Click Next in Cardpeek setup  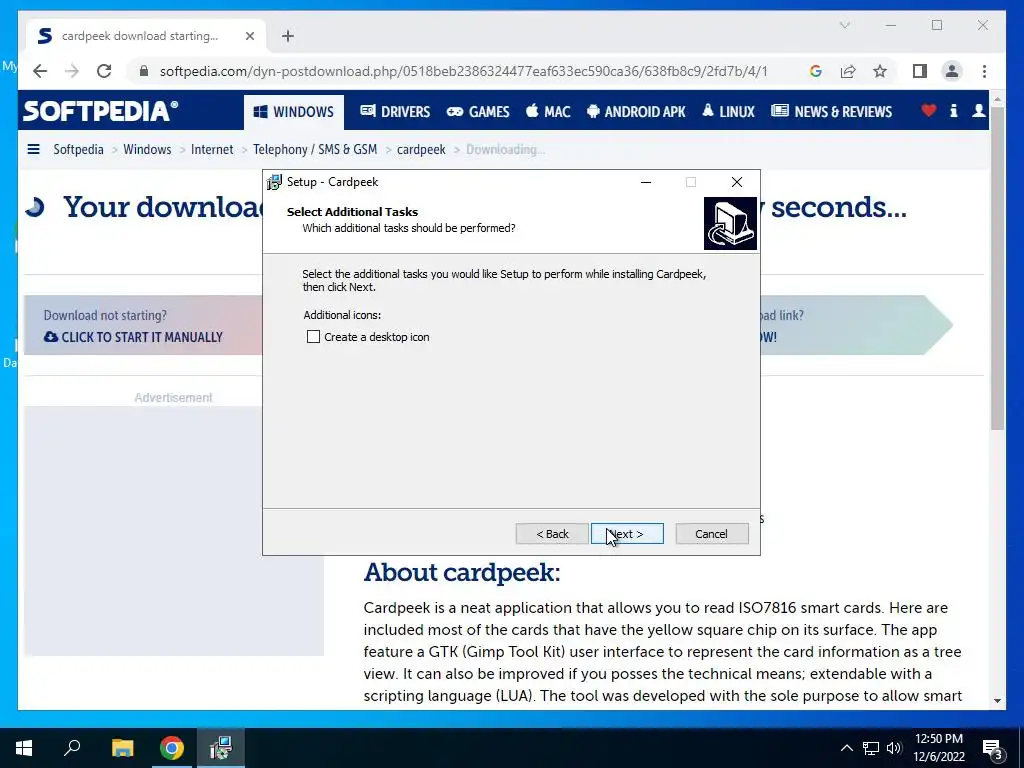pyautogui.click(x=627, y=534)
